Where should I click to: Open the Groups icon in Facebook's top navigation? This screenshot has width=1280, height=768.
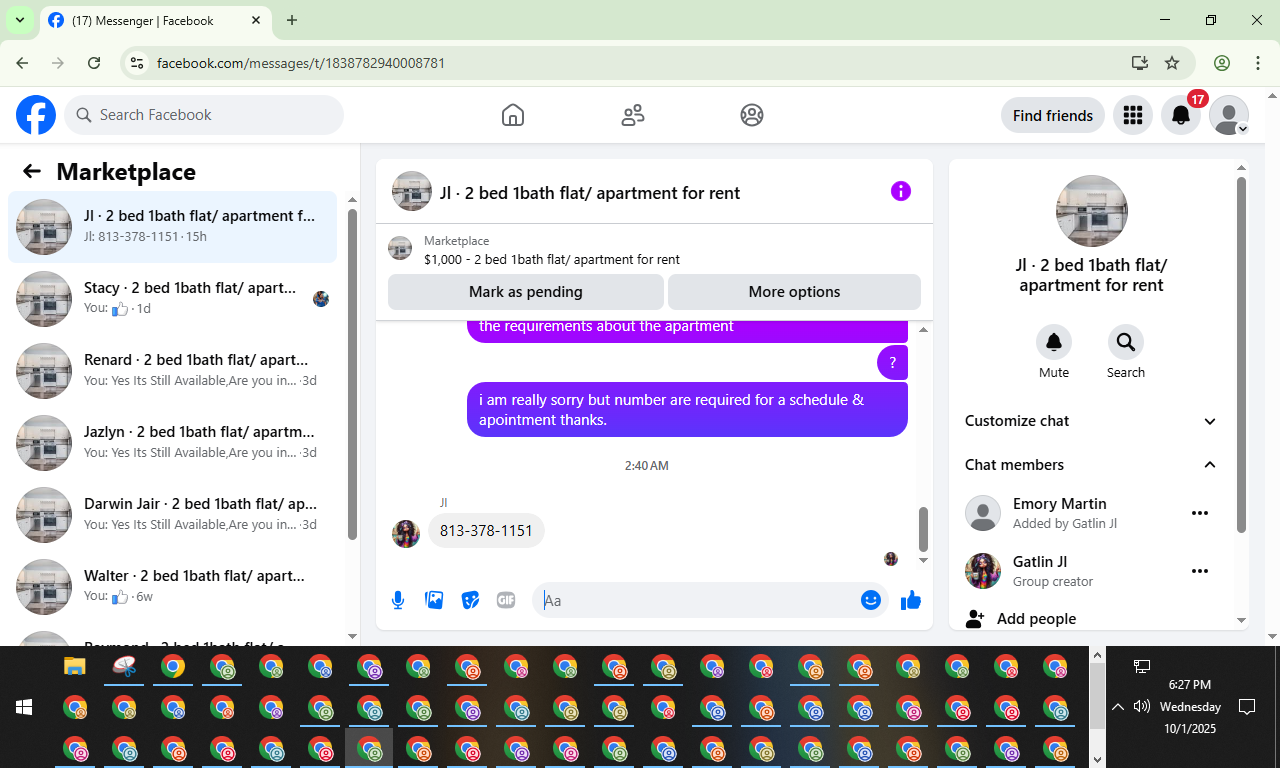(x=752, y=115)
